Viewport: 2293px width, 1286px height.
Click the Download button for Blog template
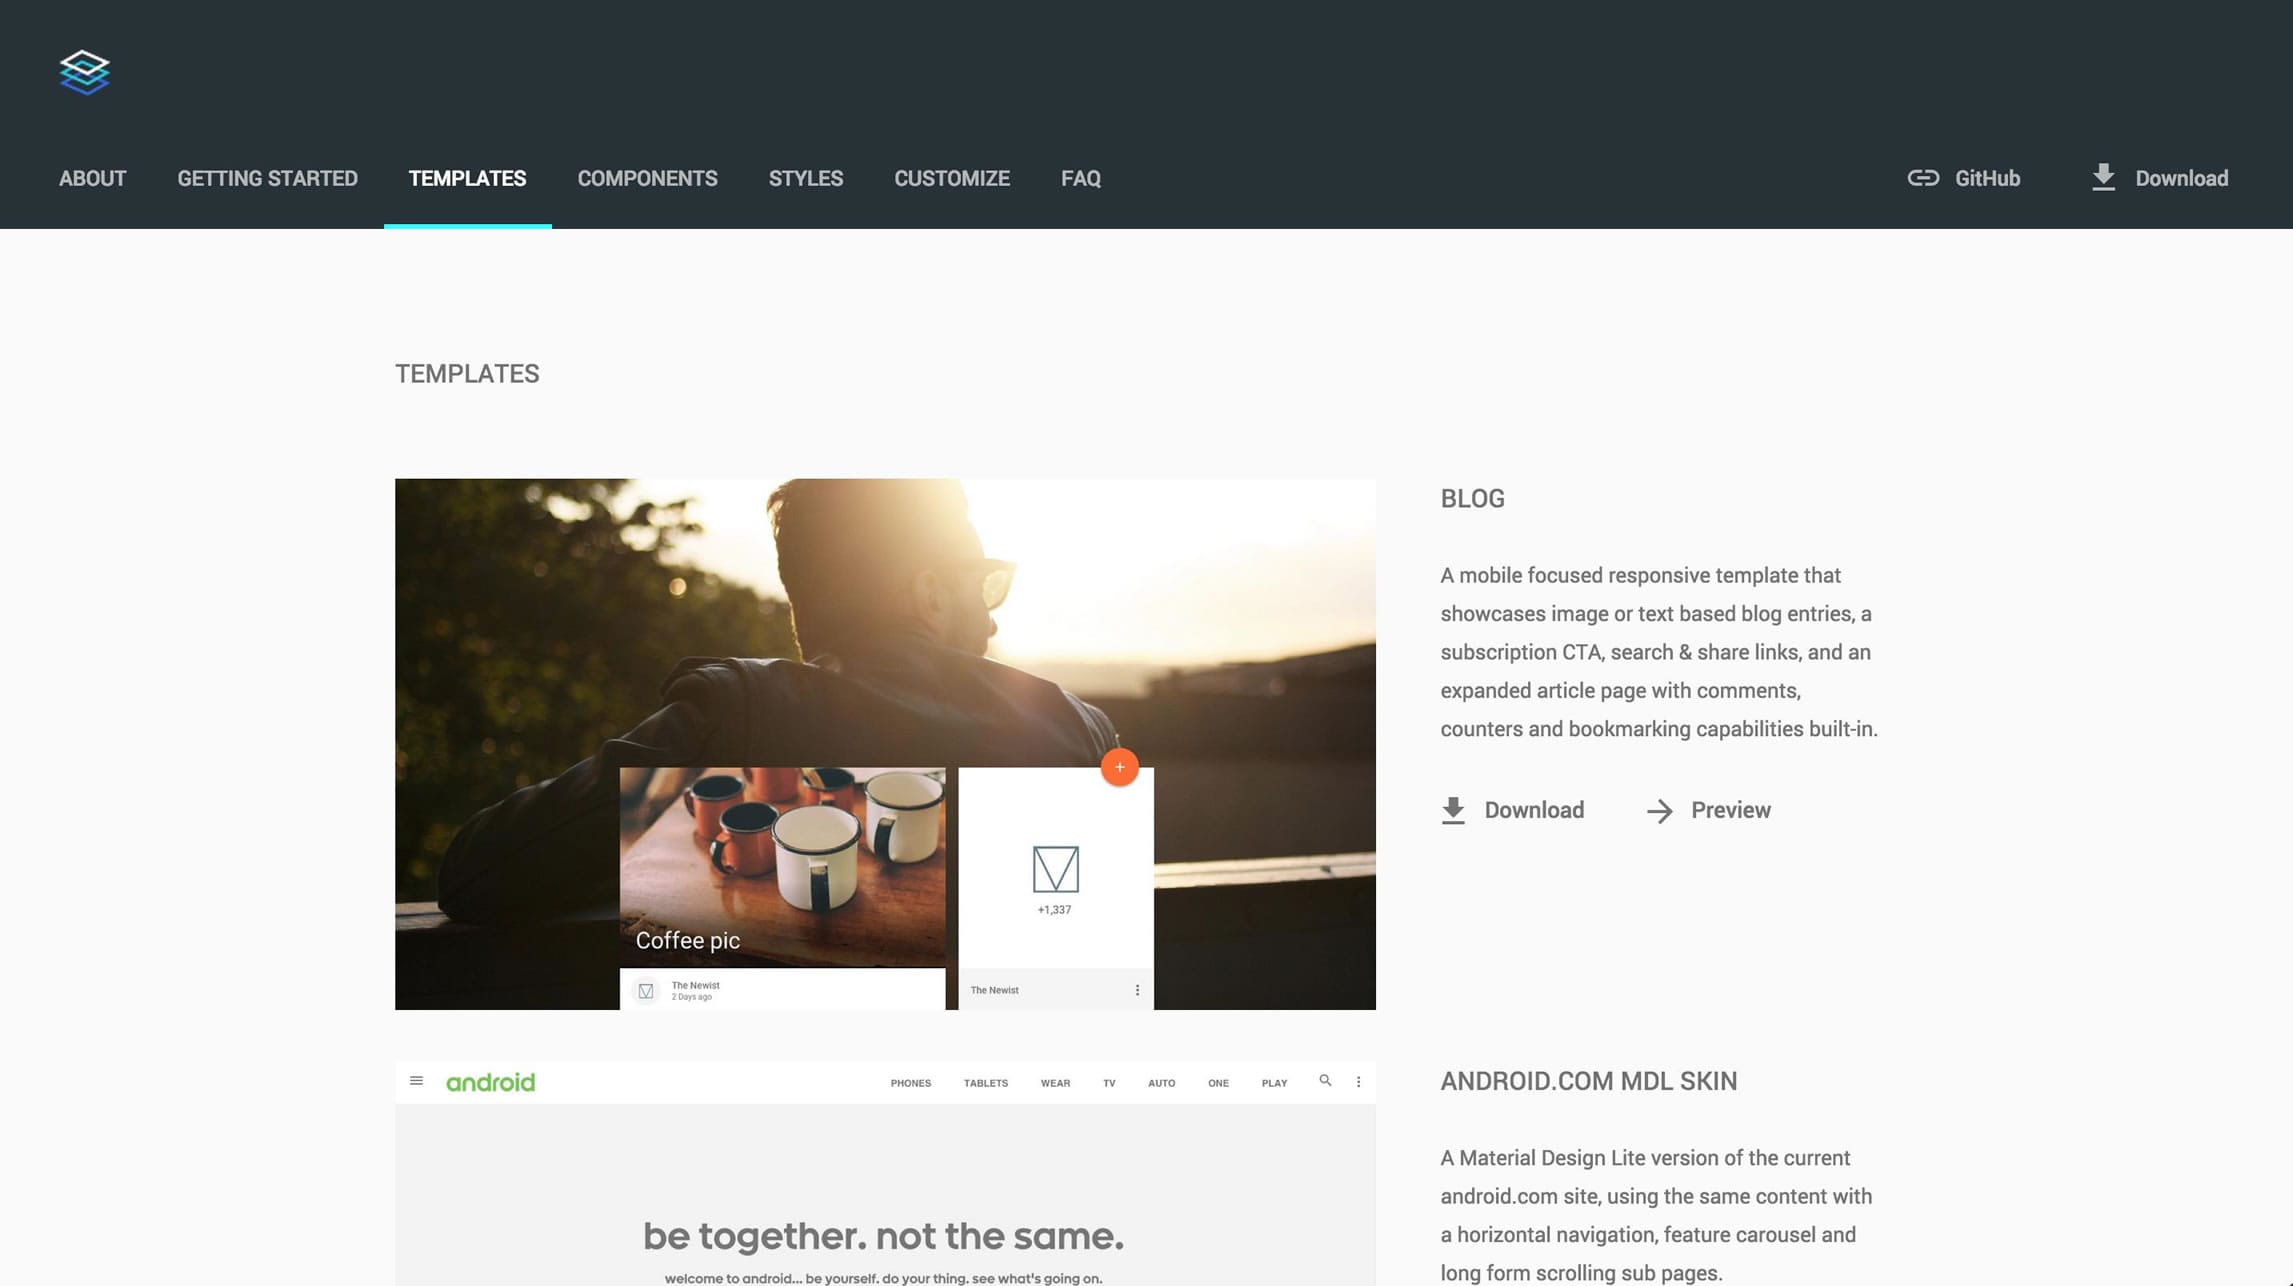tap(1512, 809)
